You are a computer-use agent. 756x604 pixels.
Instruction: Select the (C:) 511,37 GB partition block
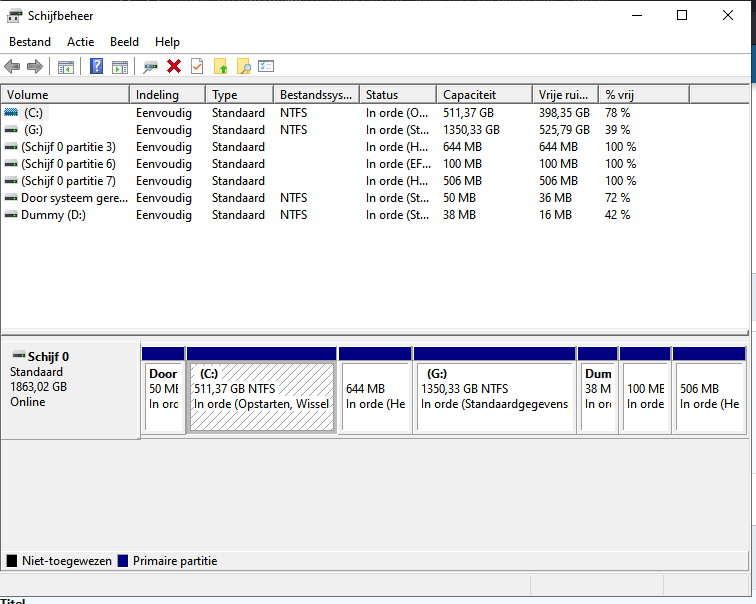261,396
